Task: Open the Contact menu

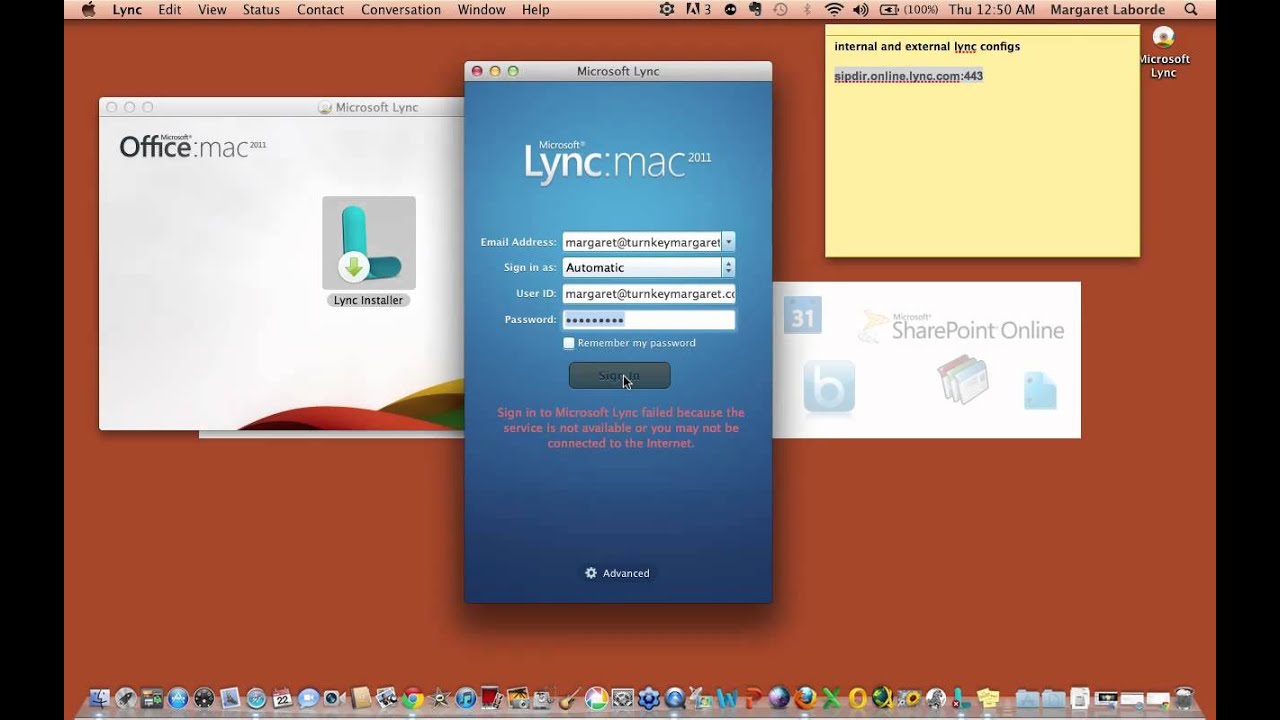Action: 320,10
